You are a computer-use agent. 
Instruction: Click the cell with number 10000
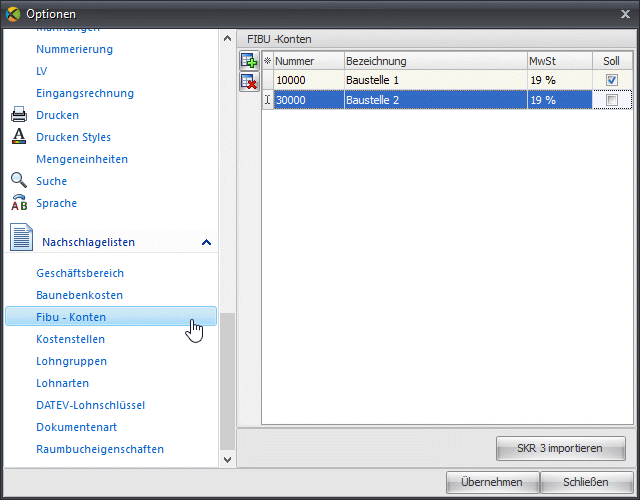tap(309, 80)
